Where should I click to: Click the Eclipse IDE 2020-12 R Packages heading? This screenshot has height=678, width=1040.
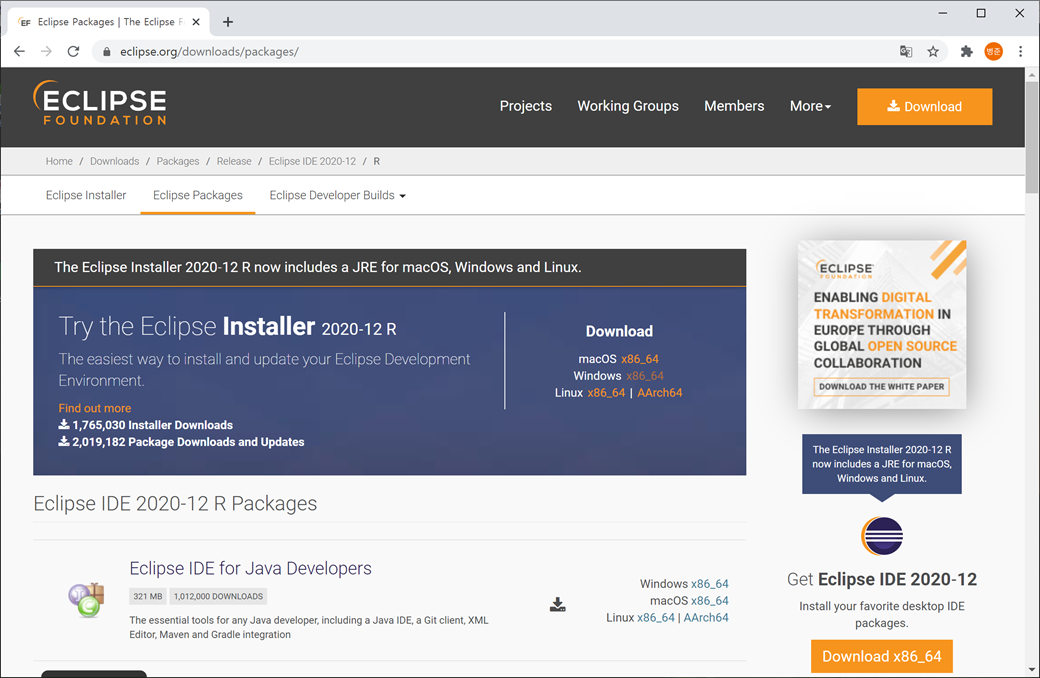coord(175,504)
